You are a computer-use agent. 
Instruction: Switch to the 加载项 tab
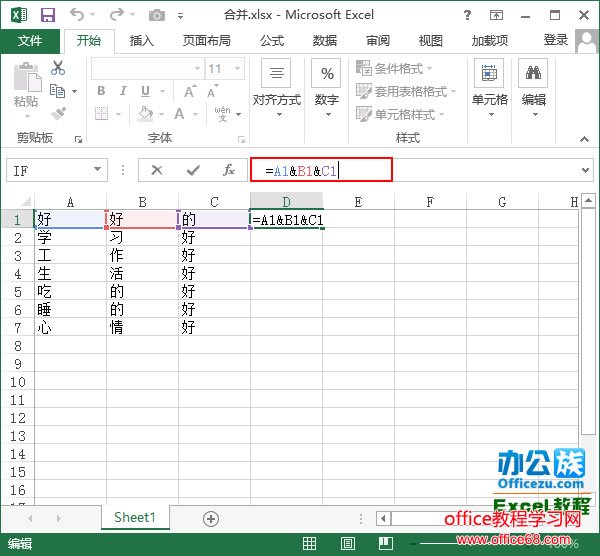point(490,41)
